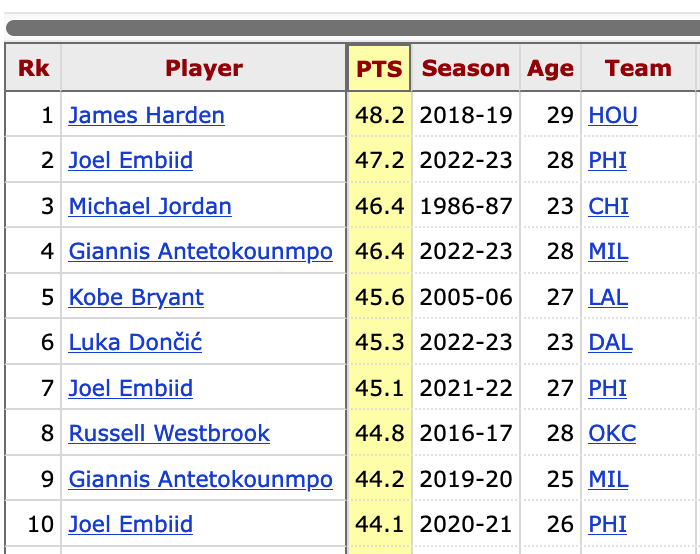Screen dimensions: 700x554
Task: Sort table by Player column header
Action: 204,69
